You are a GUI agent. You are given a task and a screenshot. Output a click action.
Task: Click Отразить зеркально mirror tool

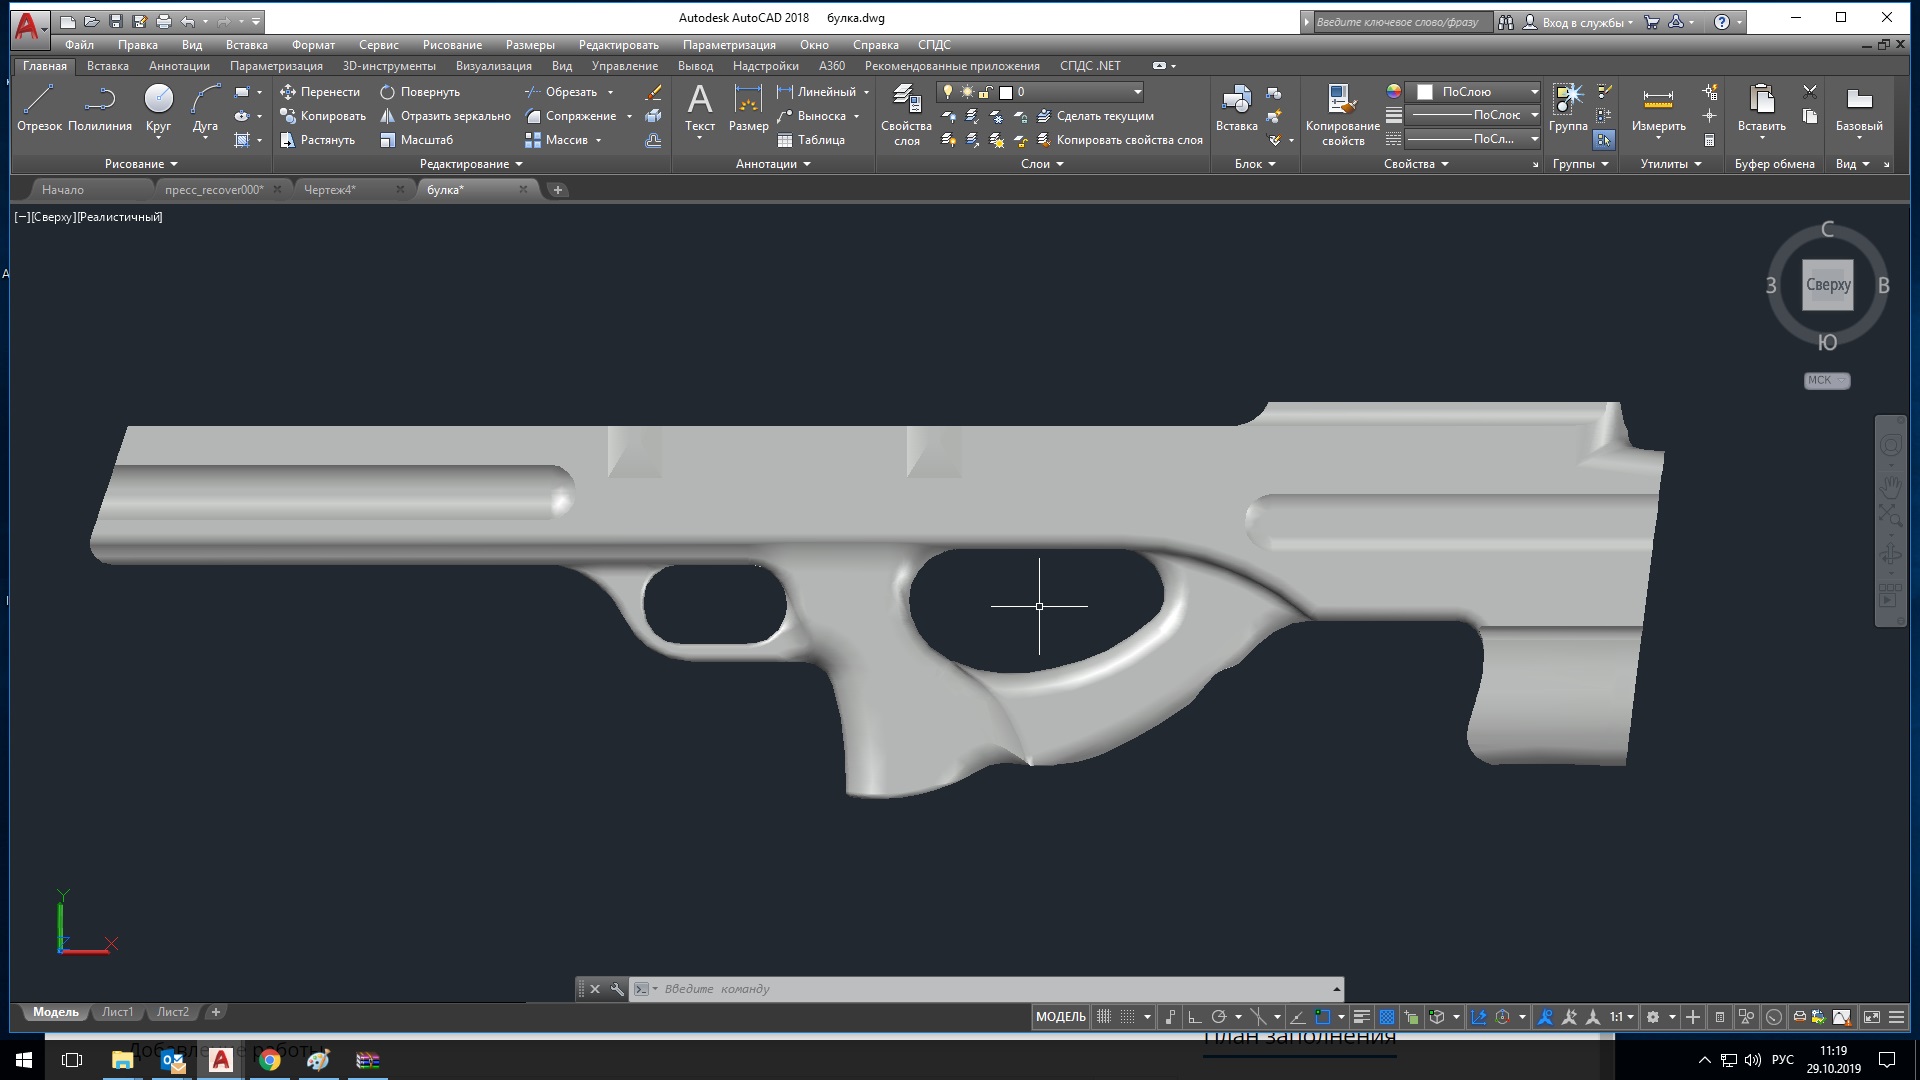pos(445,115)
